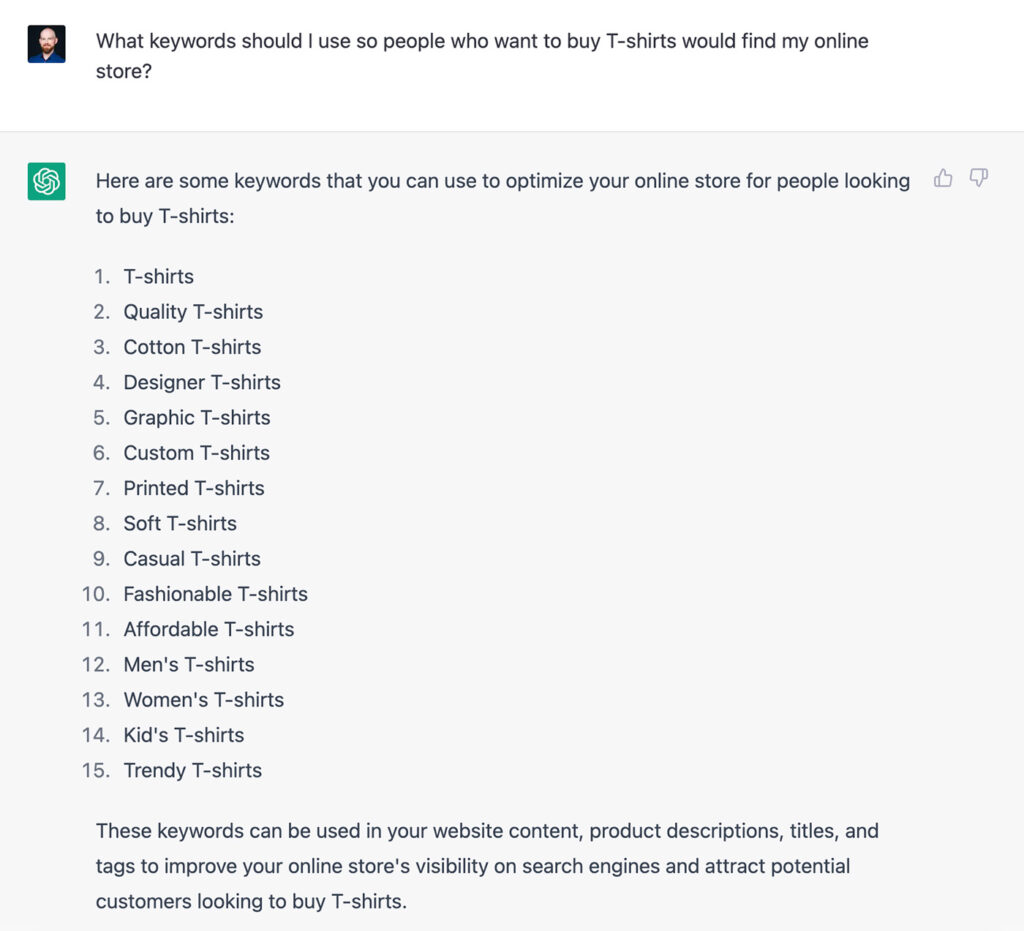This screenshot has height=931, width=1024.
Task: Click "Printed T-shirts" entry
Action: pyautogui.click(x=194, y=488)
